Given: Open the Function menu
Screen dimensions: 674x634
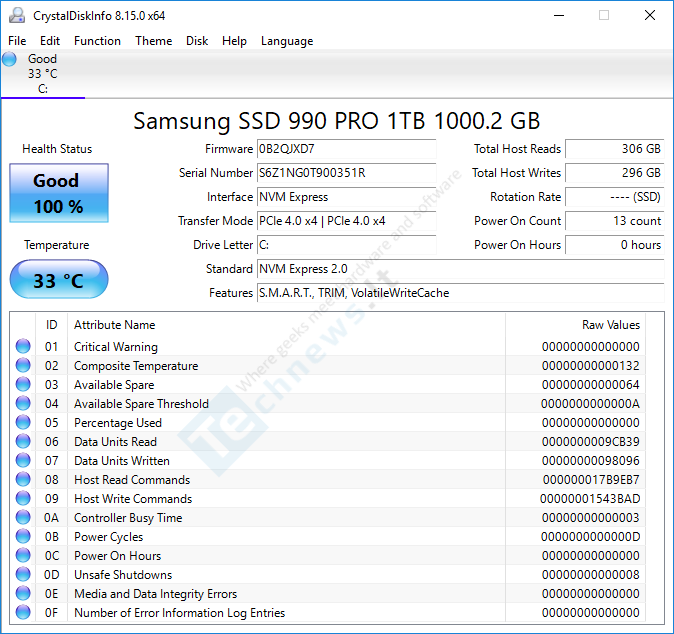Looking at the screenshot, I should click(97, 41).
